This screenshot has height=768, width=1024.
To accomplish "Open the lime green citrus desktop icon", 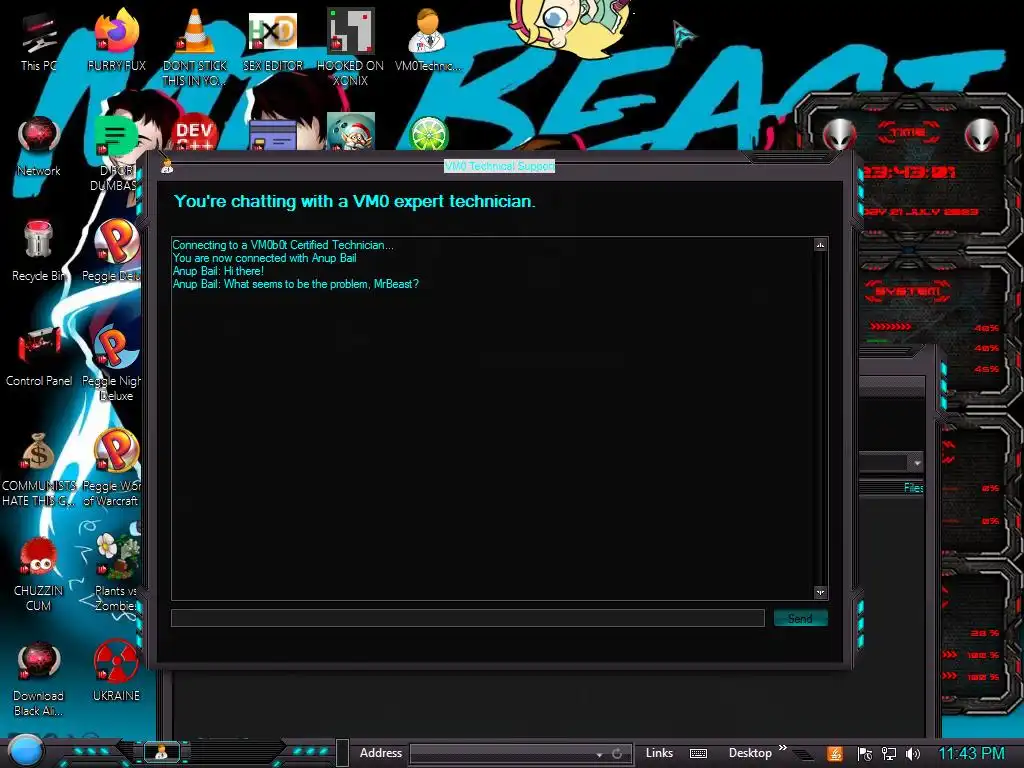I will [428, 134].
